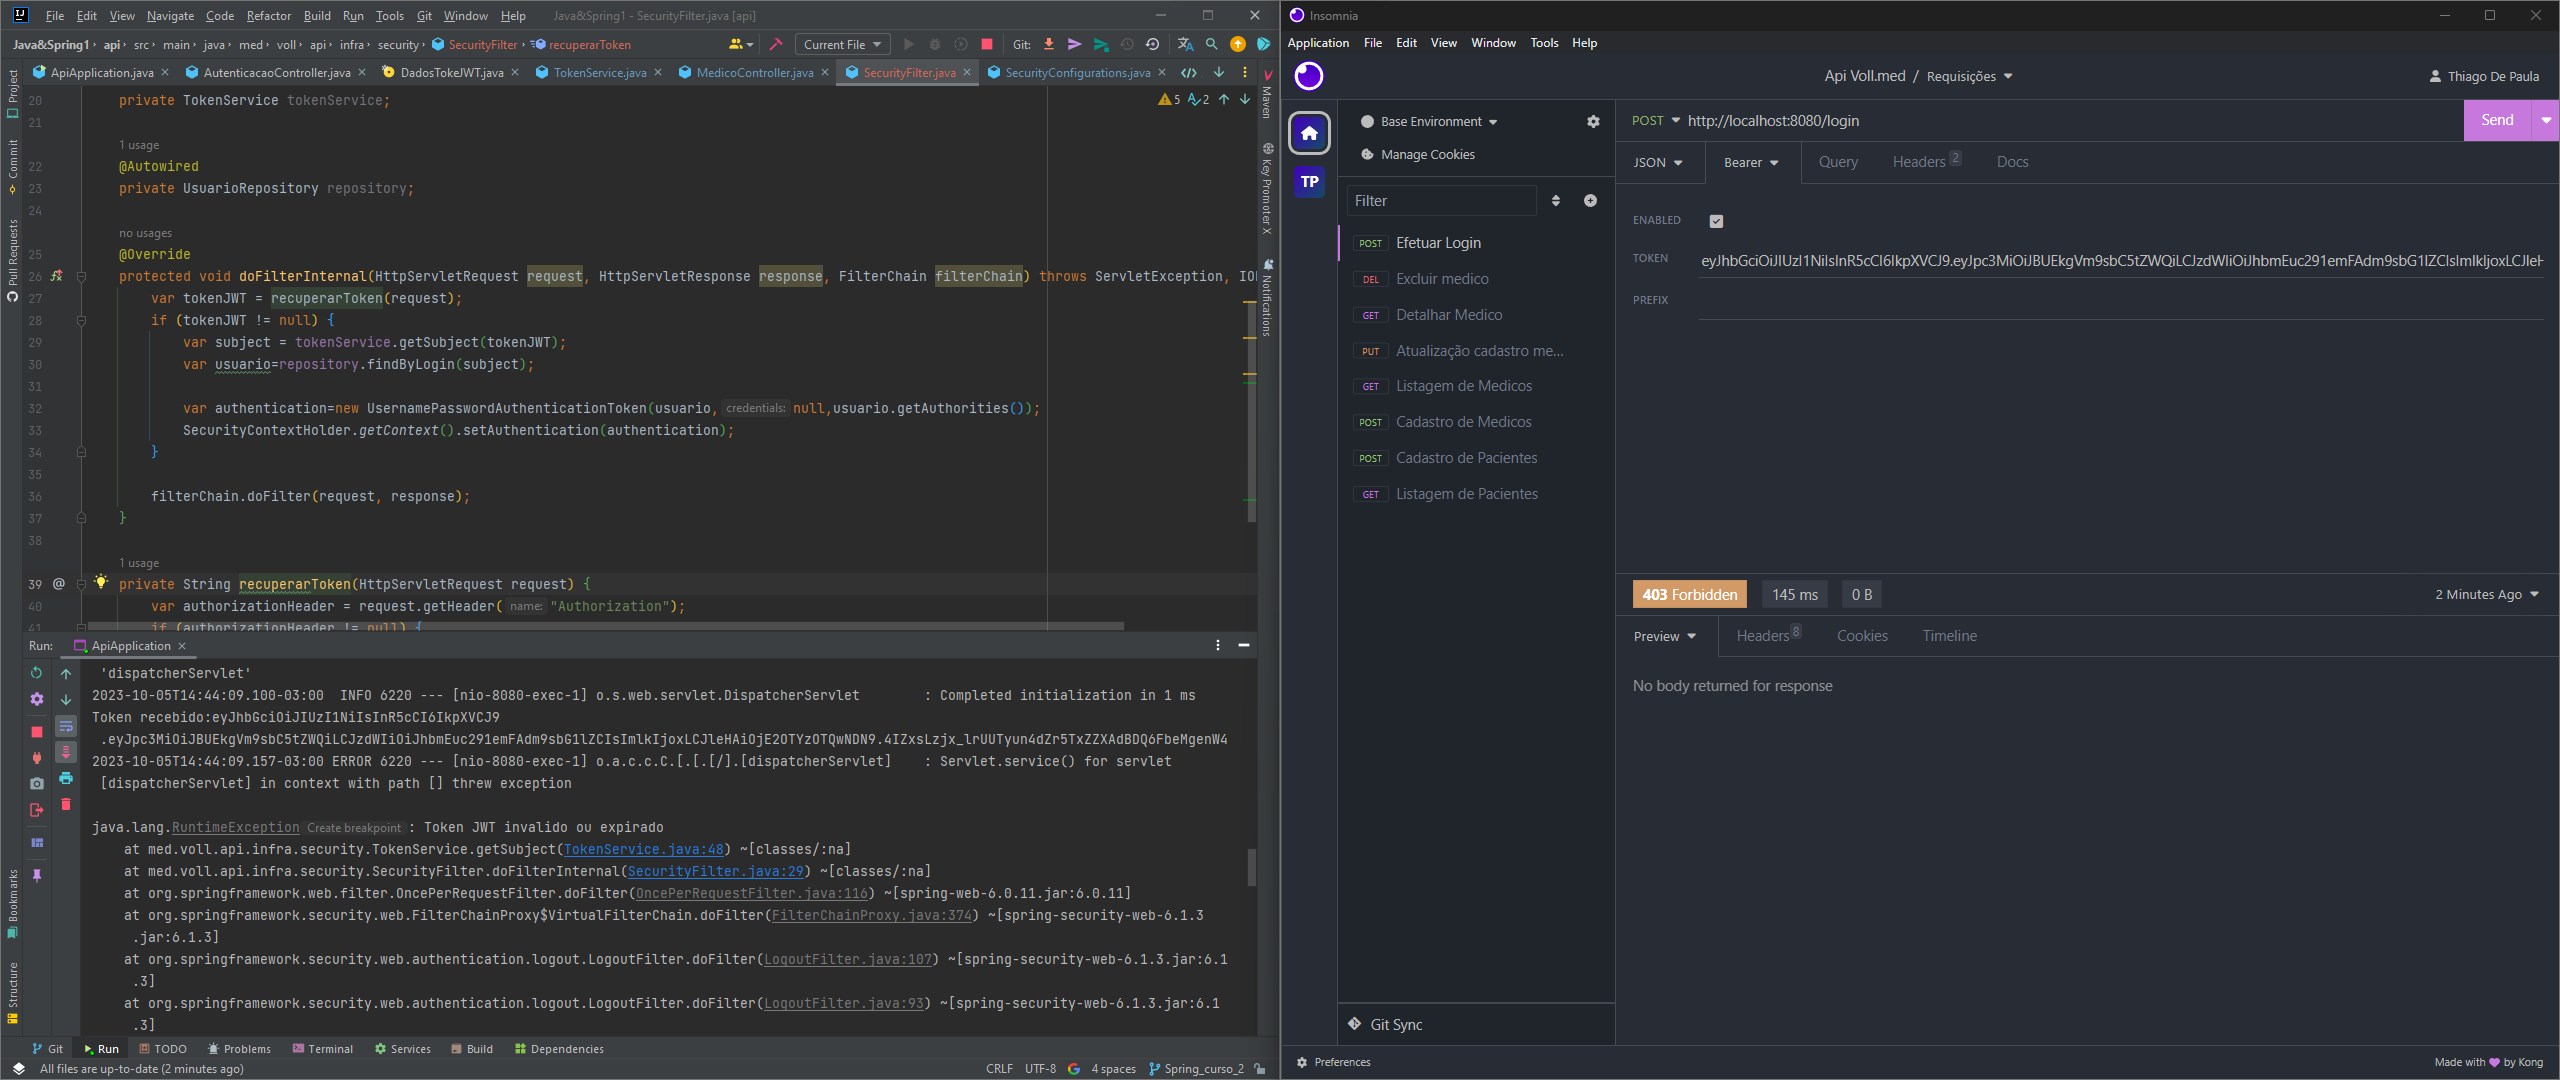The width and height of the screenshot is (2560, 1080).
Task: Click the Build project hammer icon
Action: pyautogui.click(x=775, y=44)
